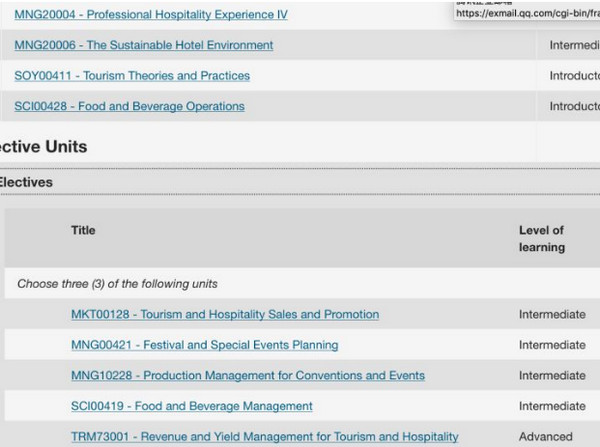Click Intermediate level beside MKT00128 unit
The image size is (600, 447).
[552, 314]
